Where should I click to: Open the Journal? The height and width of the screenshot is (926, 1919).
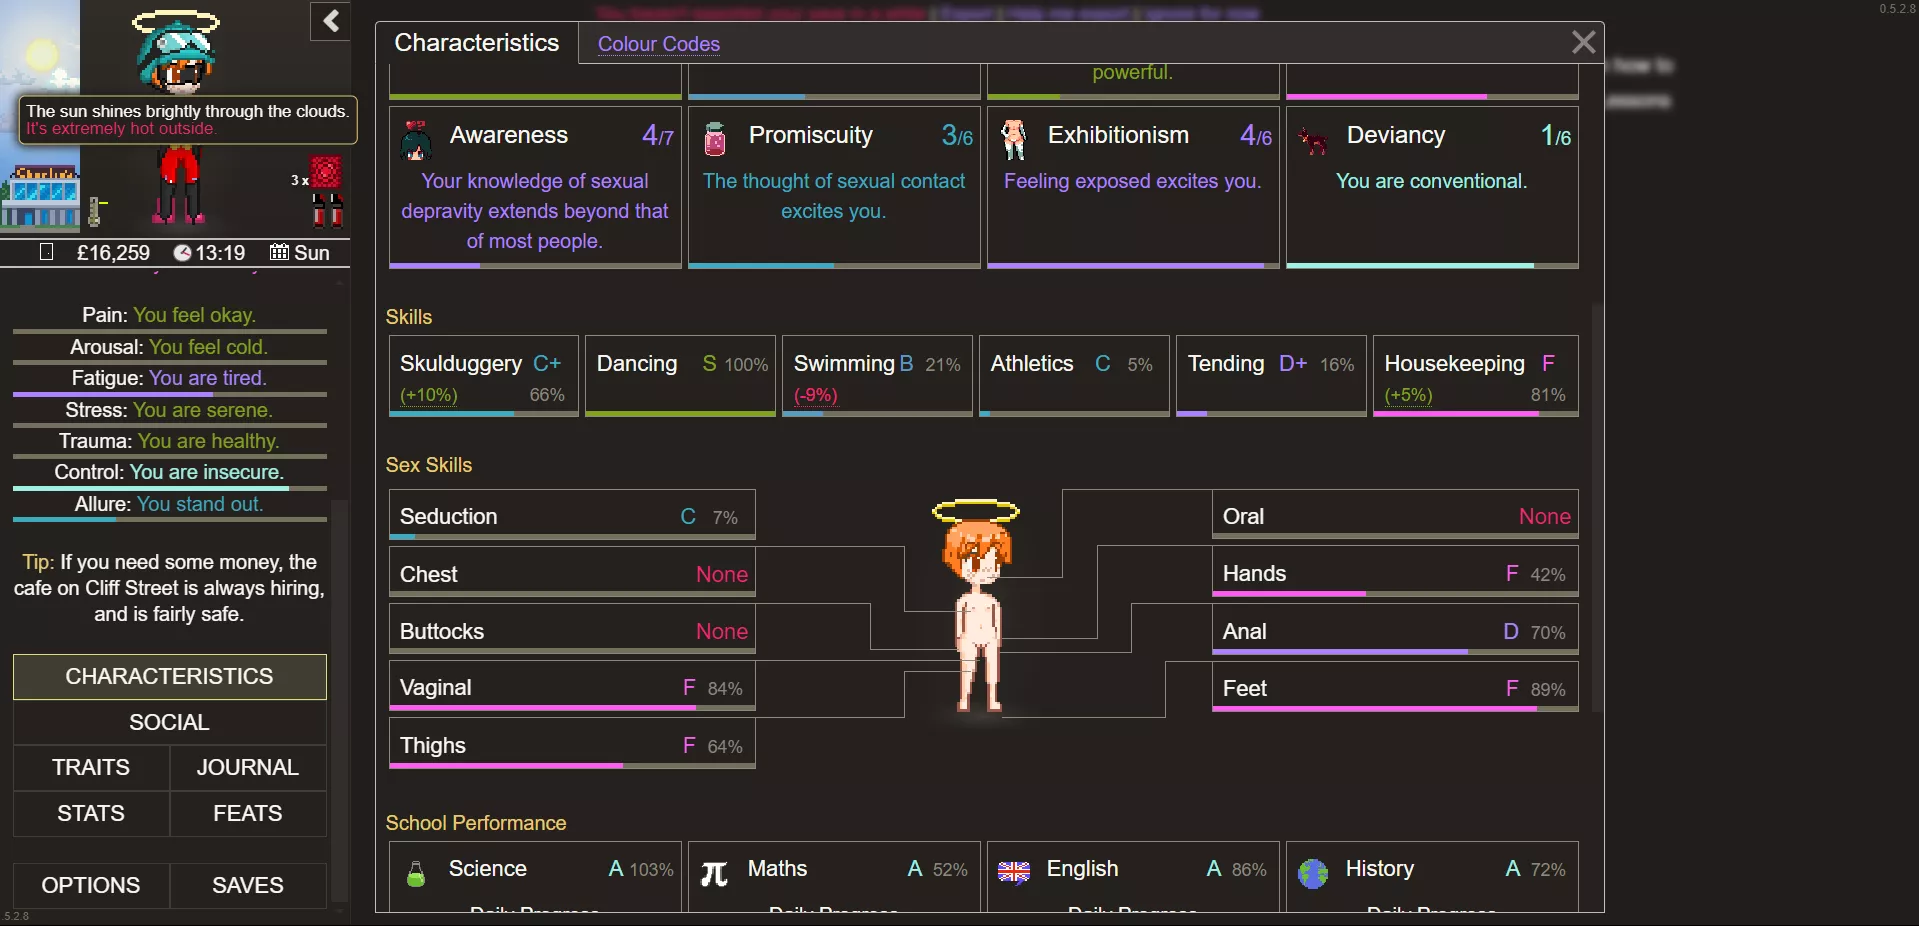(247, 767)
